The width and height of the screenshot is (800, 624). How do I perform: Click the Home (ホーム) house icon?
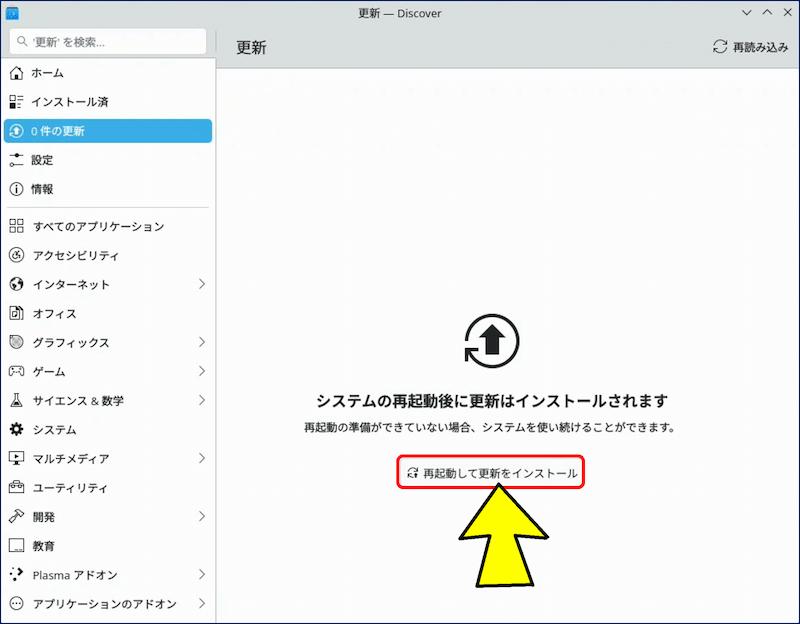pos(16,73)
